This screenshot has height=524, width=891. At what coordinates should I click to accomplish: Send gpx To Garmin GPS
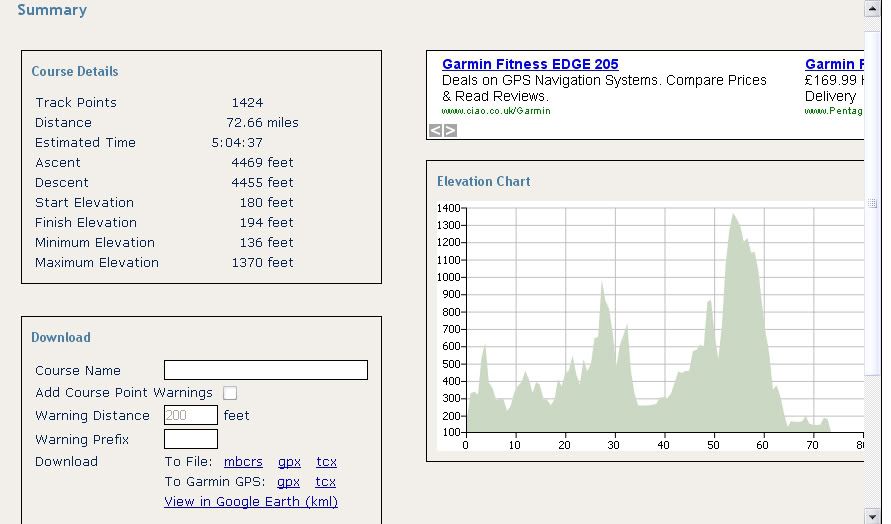coord(288,482)
